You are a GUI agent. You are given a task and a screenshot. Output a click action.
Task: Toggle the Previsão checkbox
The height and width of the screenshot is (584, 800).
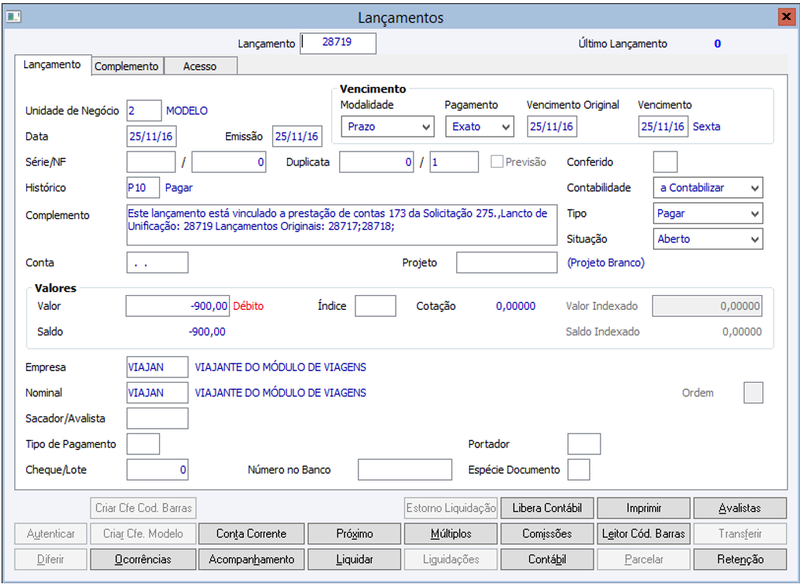(496, 162)
